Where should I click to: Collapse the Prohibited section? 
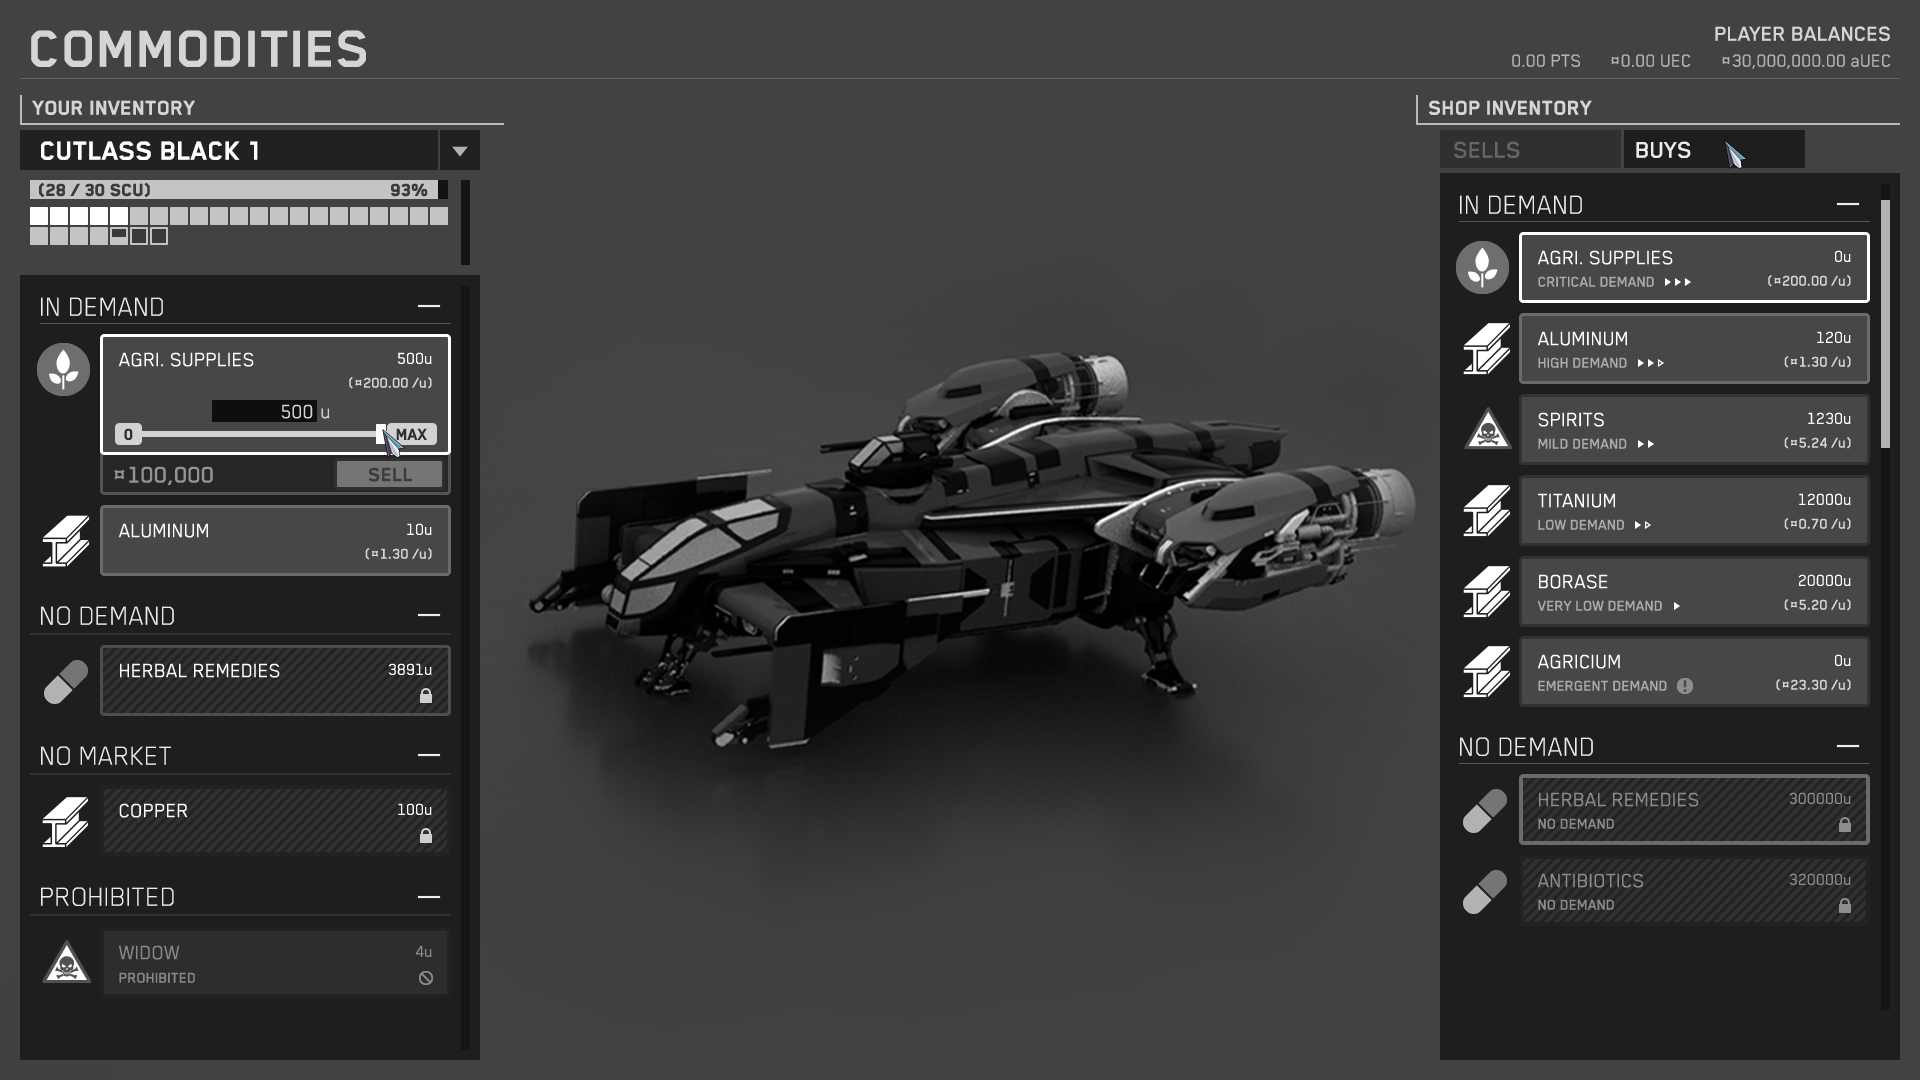428,897
